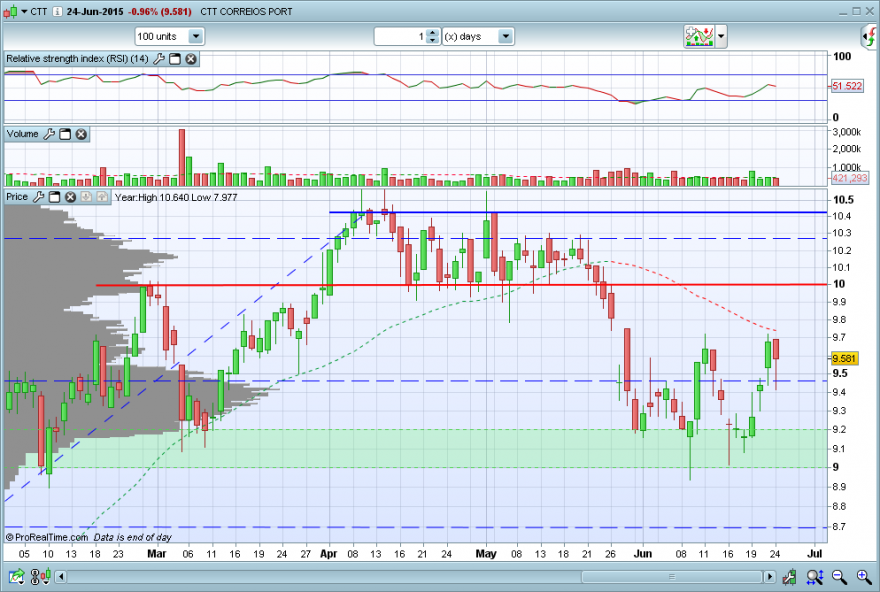The height and width of the screenshot is (592, 880).
Task: Click the add indicator chart icon
Action: pos(699,36)
